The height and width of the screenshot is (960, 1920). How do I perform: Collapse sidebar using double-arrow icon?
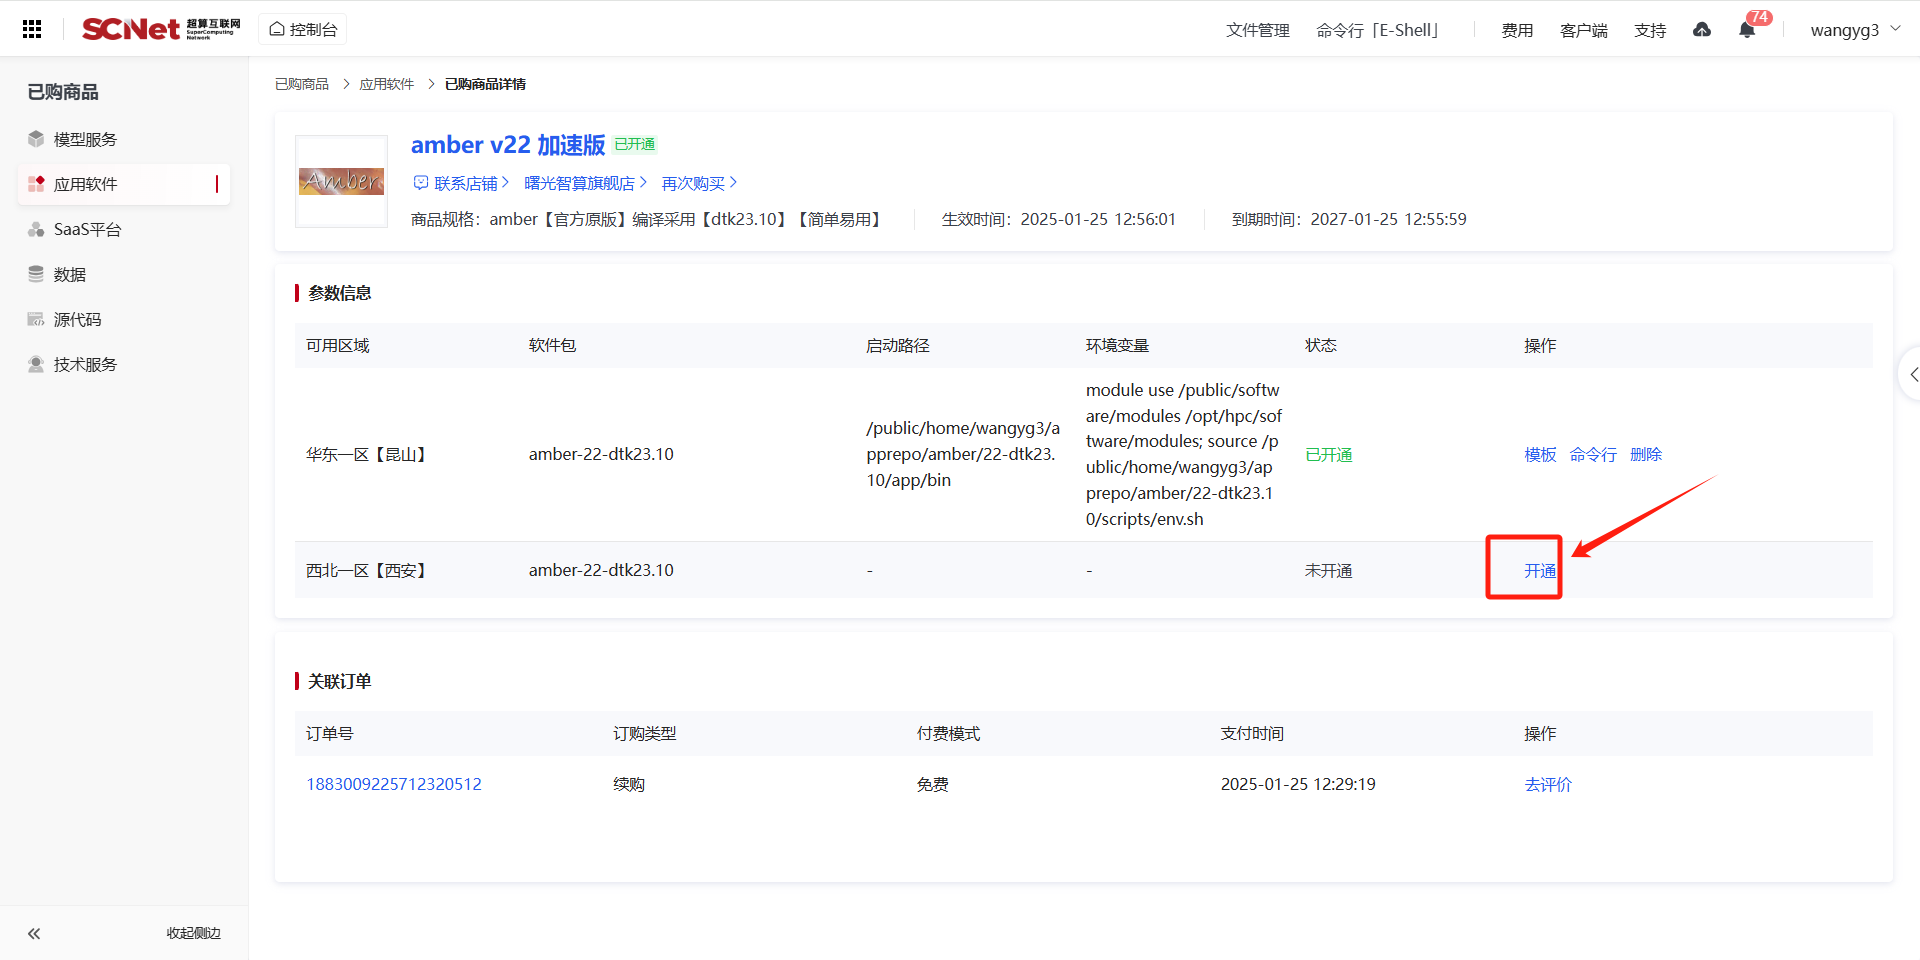(34, 933)
